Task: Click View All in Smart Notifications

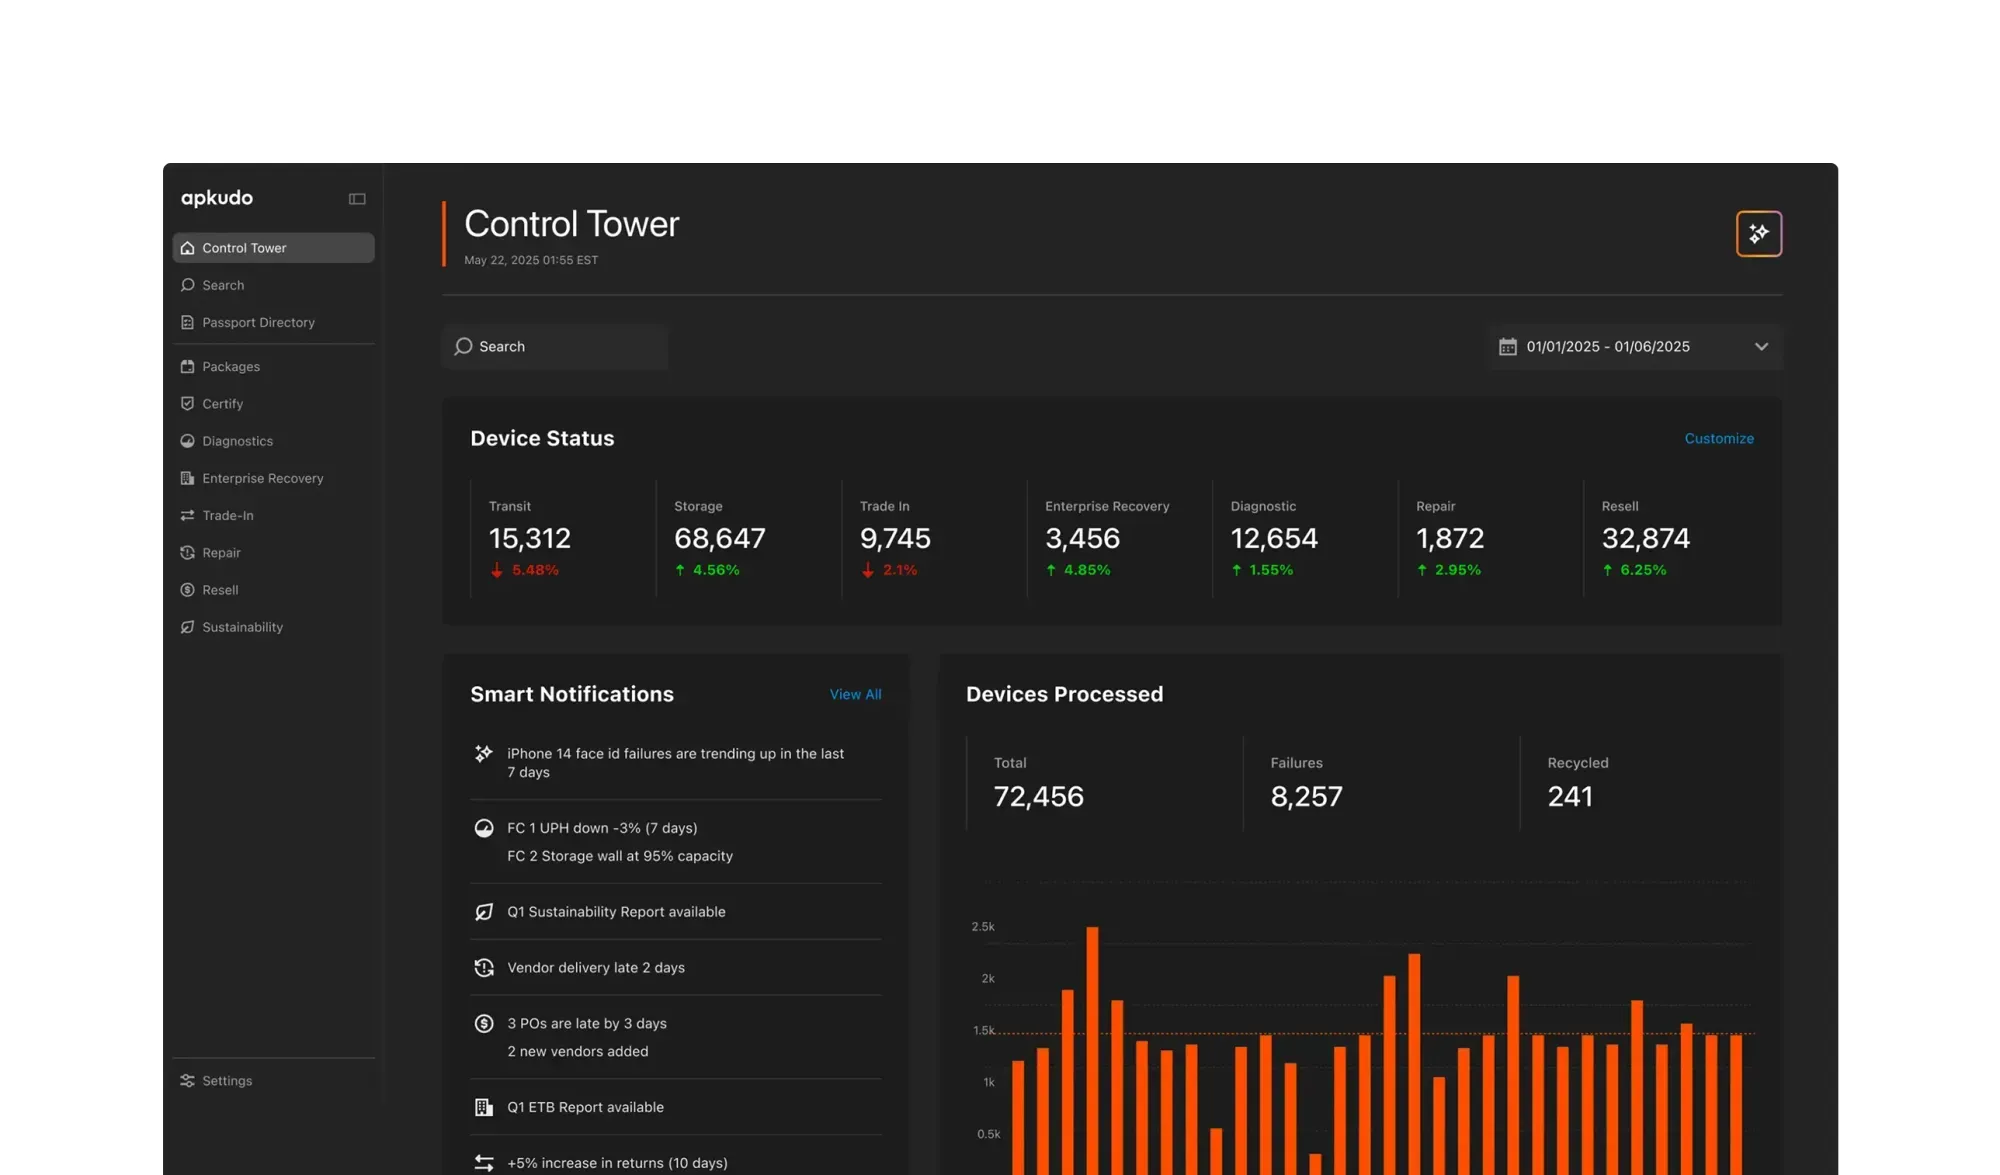Action: click(x=855, y=694)
